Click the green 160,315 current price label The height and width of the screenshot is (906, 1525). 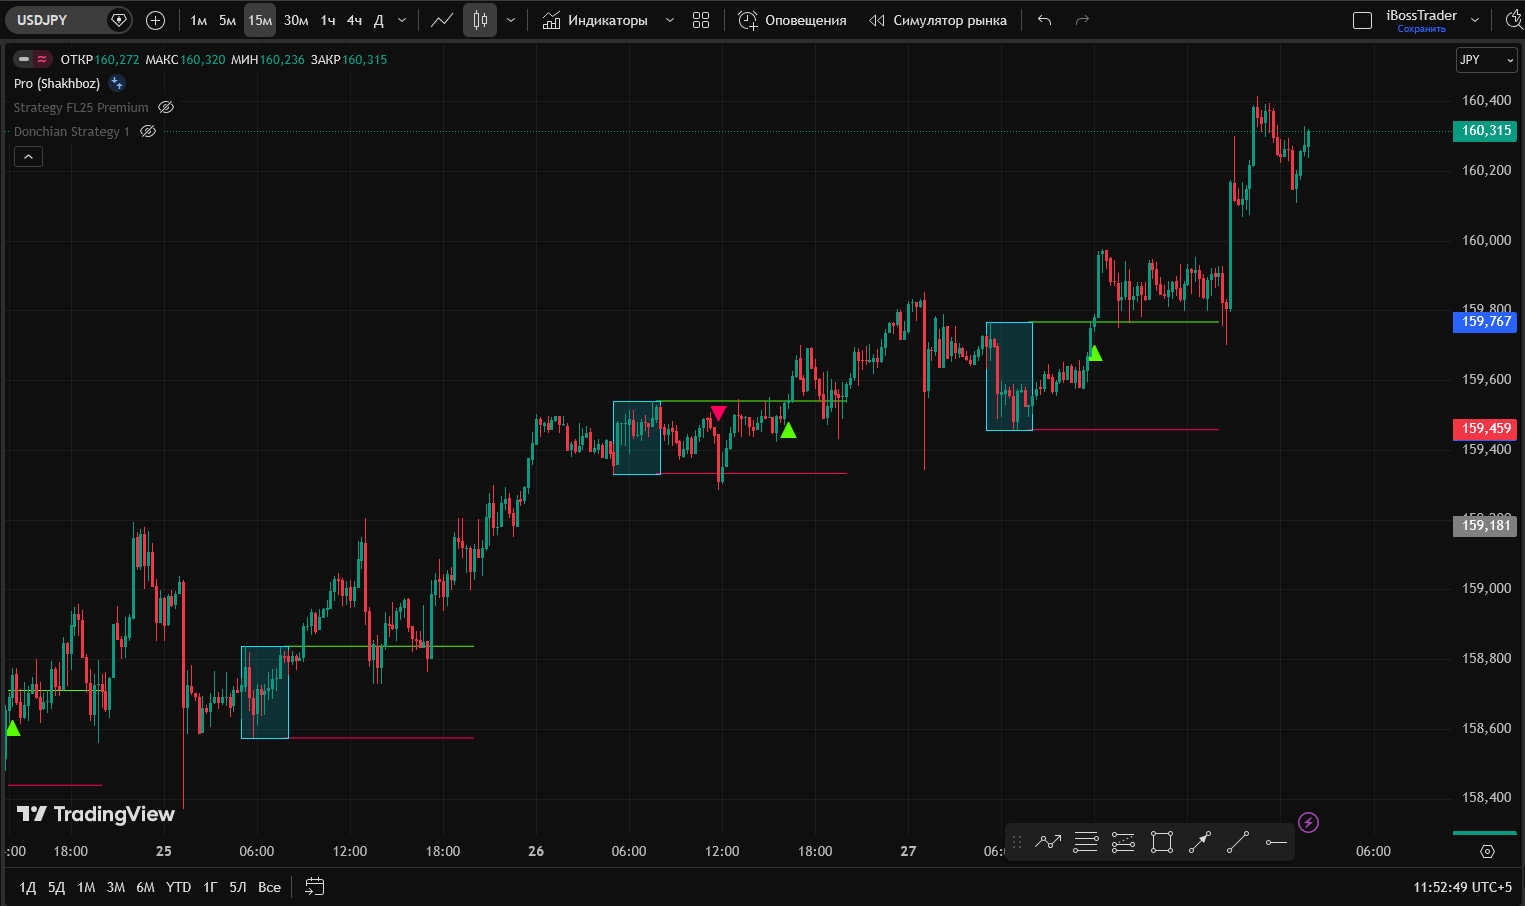pyautogui.click(x=1485, y=131)
